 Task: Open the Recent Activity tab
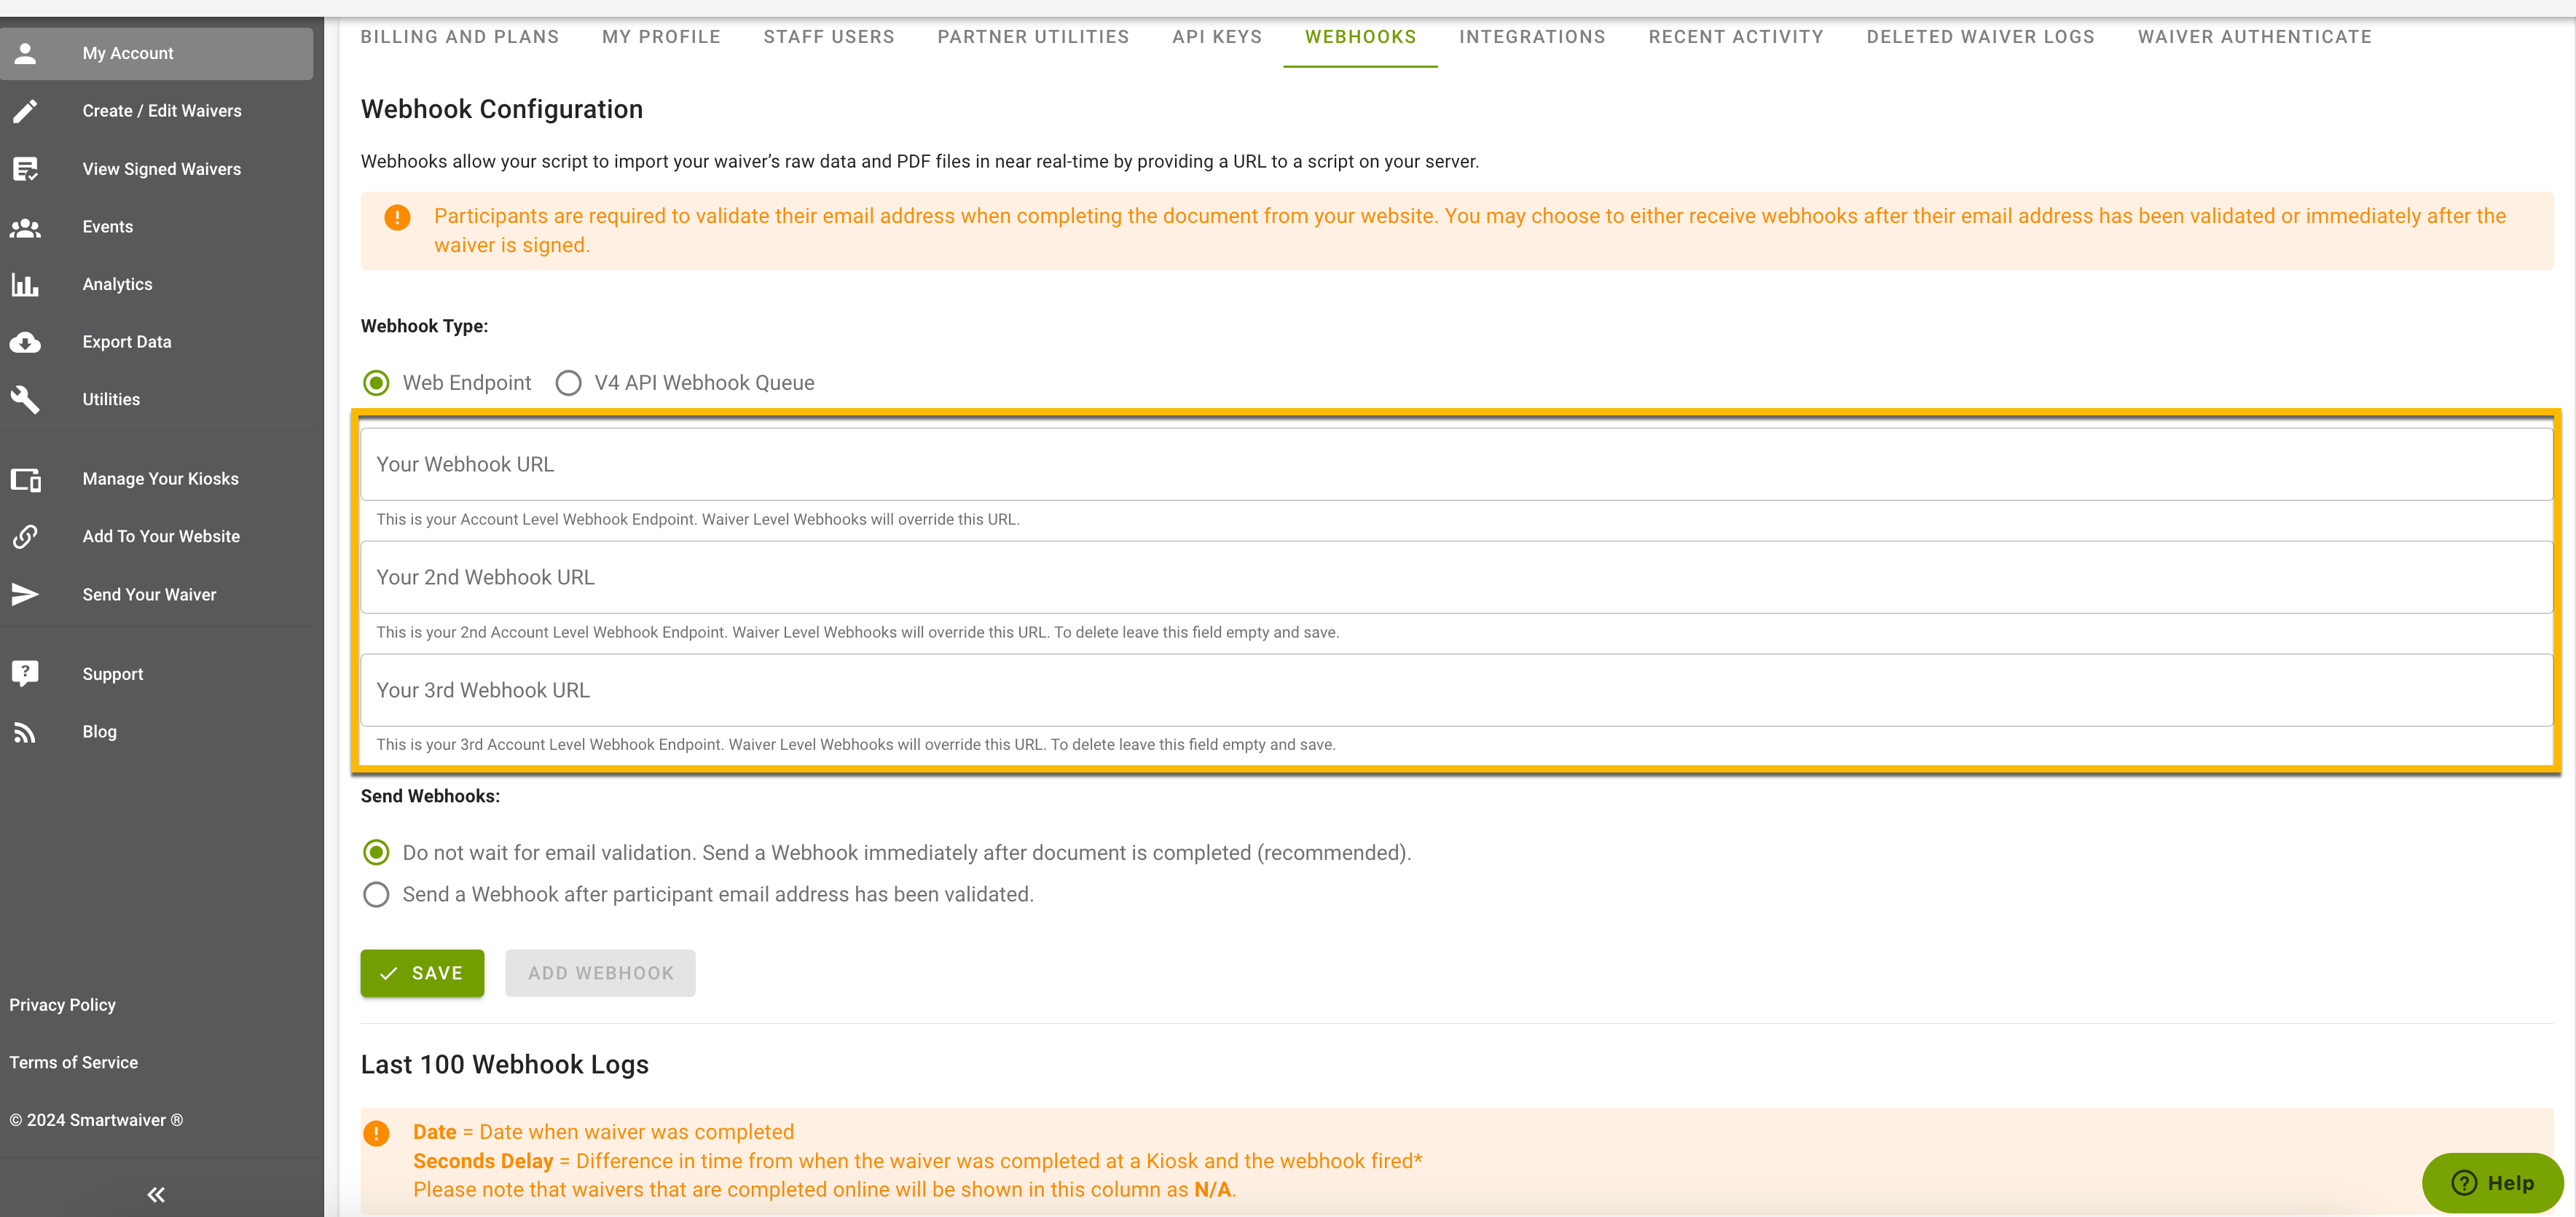tap(1736, 37)
